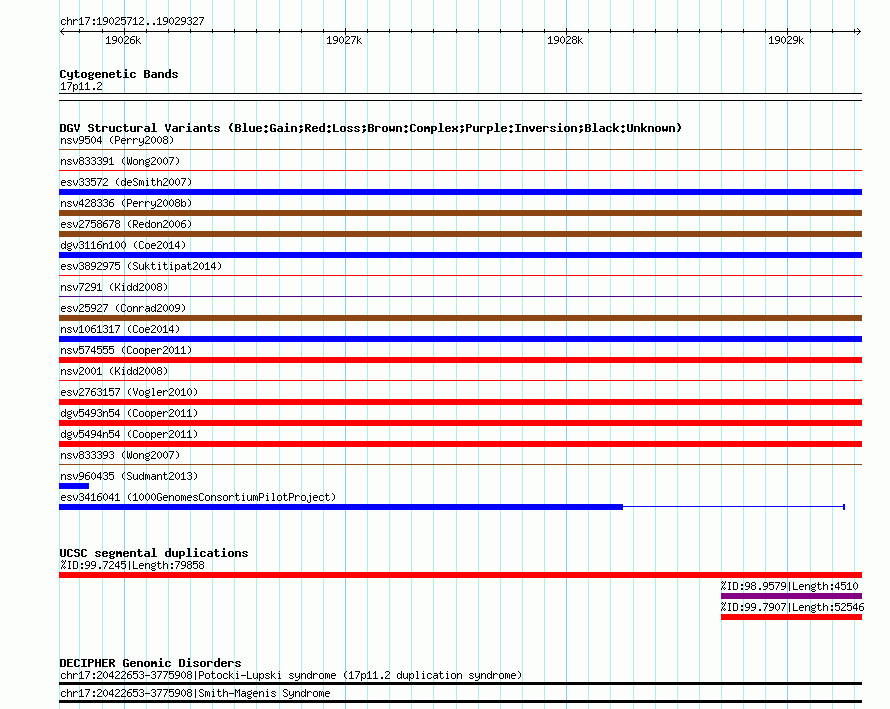Click the 19026k ruler tick label

pyautogui.click(x=123, y=40)
